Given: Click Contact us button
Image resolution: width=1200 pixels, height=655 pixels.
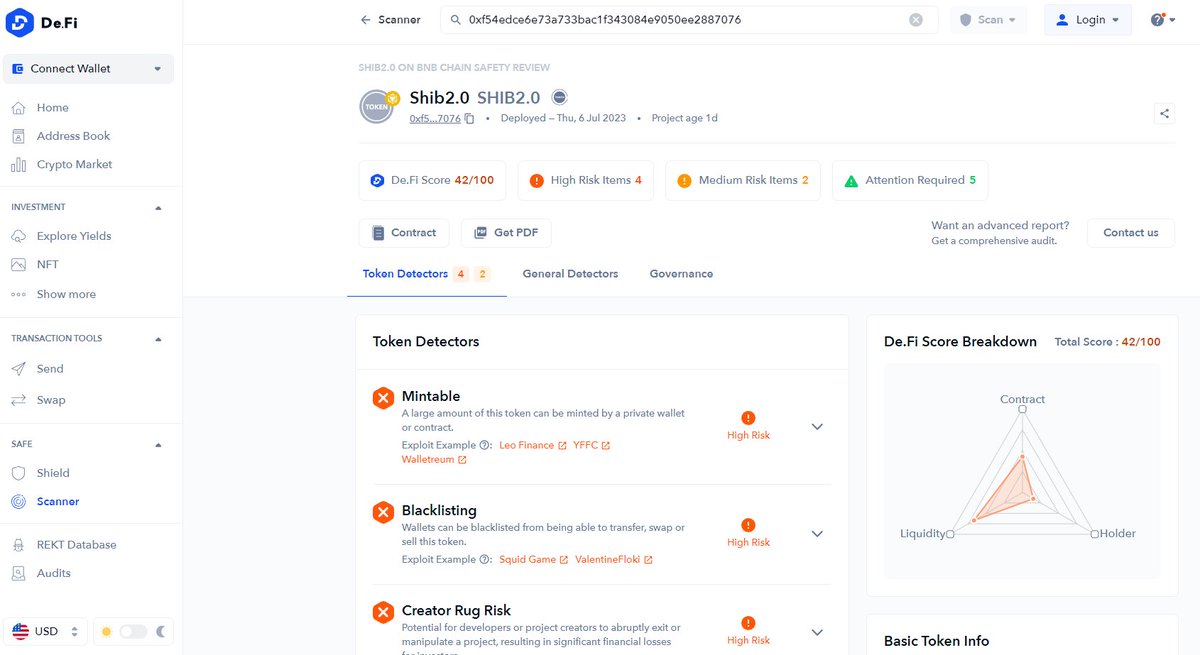Looking at the screenshot, I should click(1131, 233).
